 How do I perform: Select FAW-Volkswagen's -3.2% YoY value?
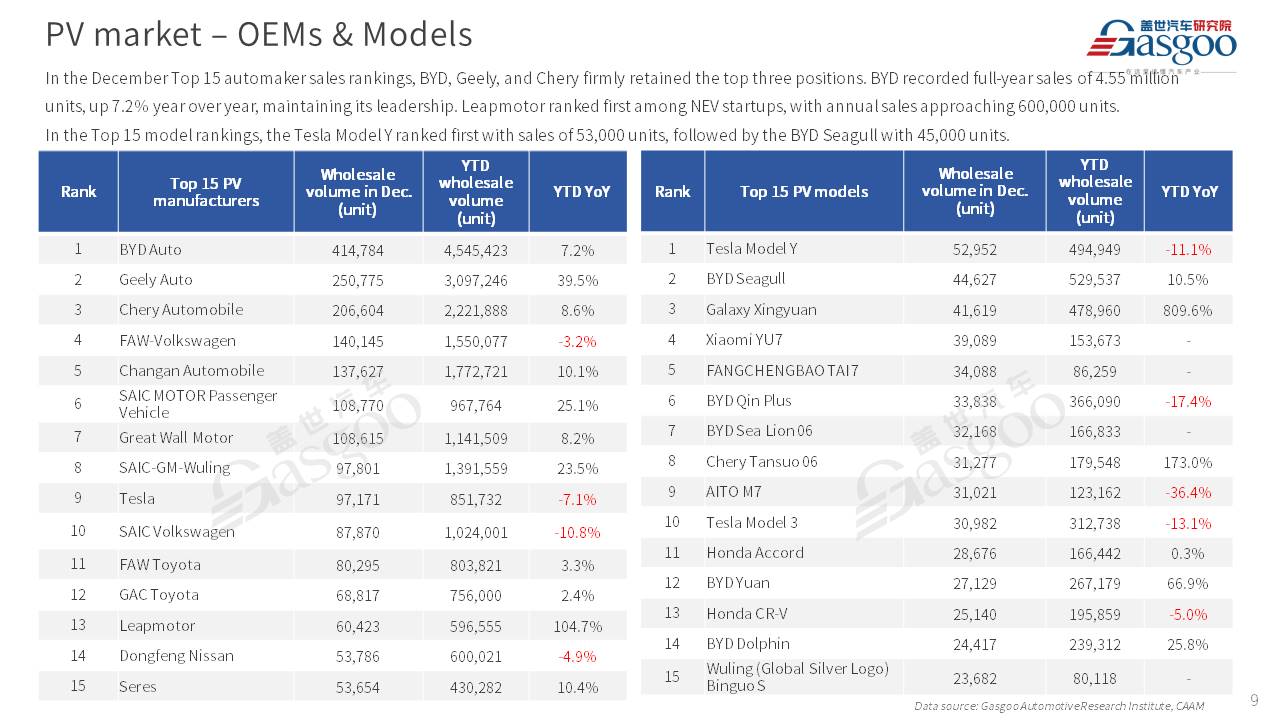(x=577, y=341)
